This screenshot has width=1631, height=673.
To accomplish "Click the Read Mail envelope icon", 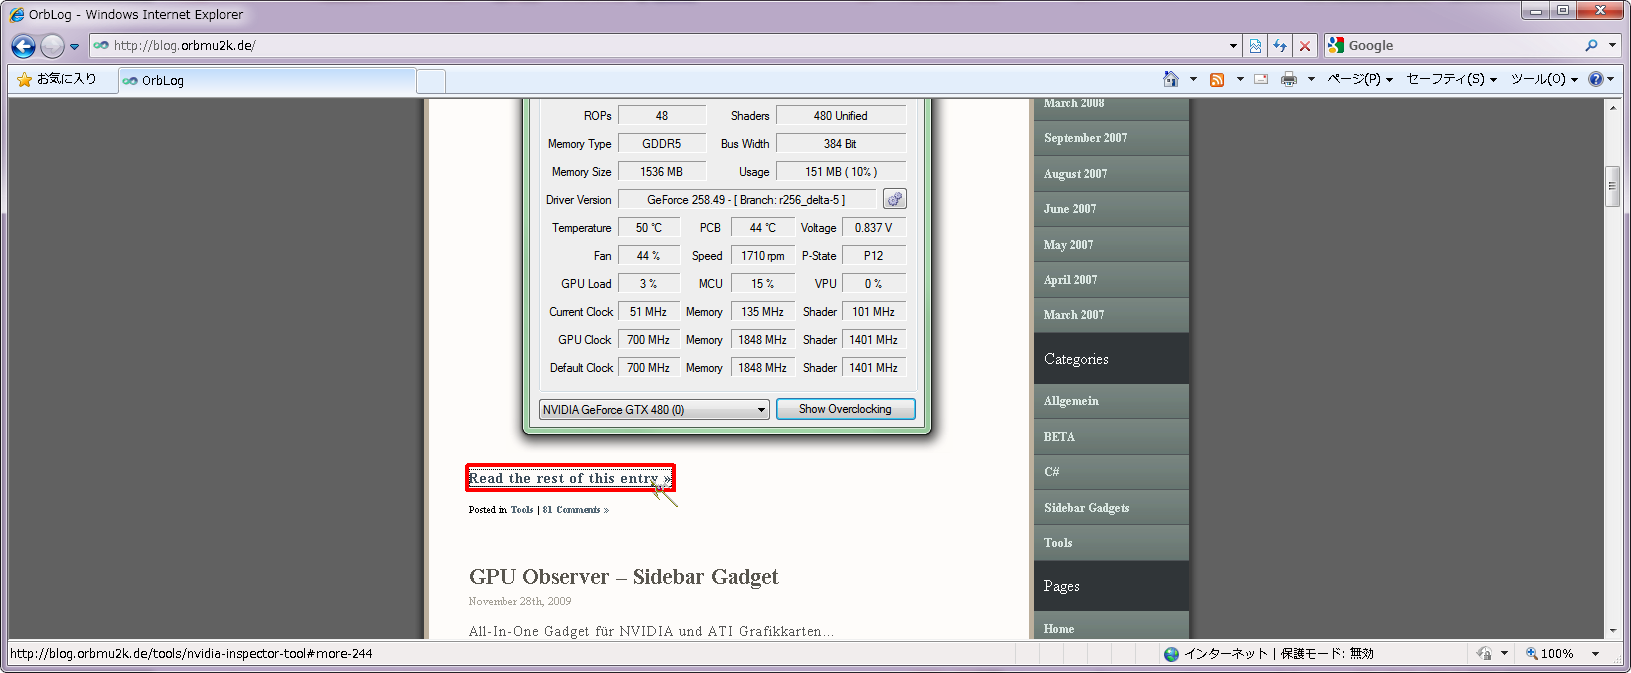I will 1261,79.
